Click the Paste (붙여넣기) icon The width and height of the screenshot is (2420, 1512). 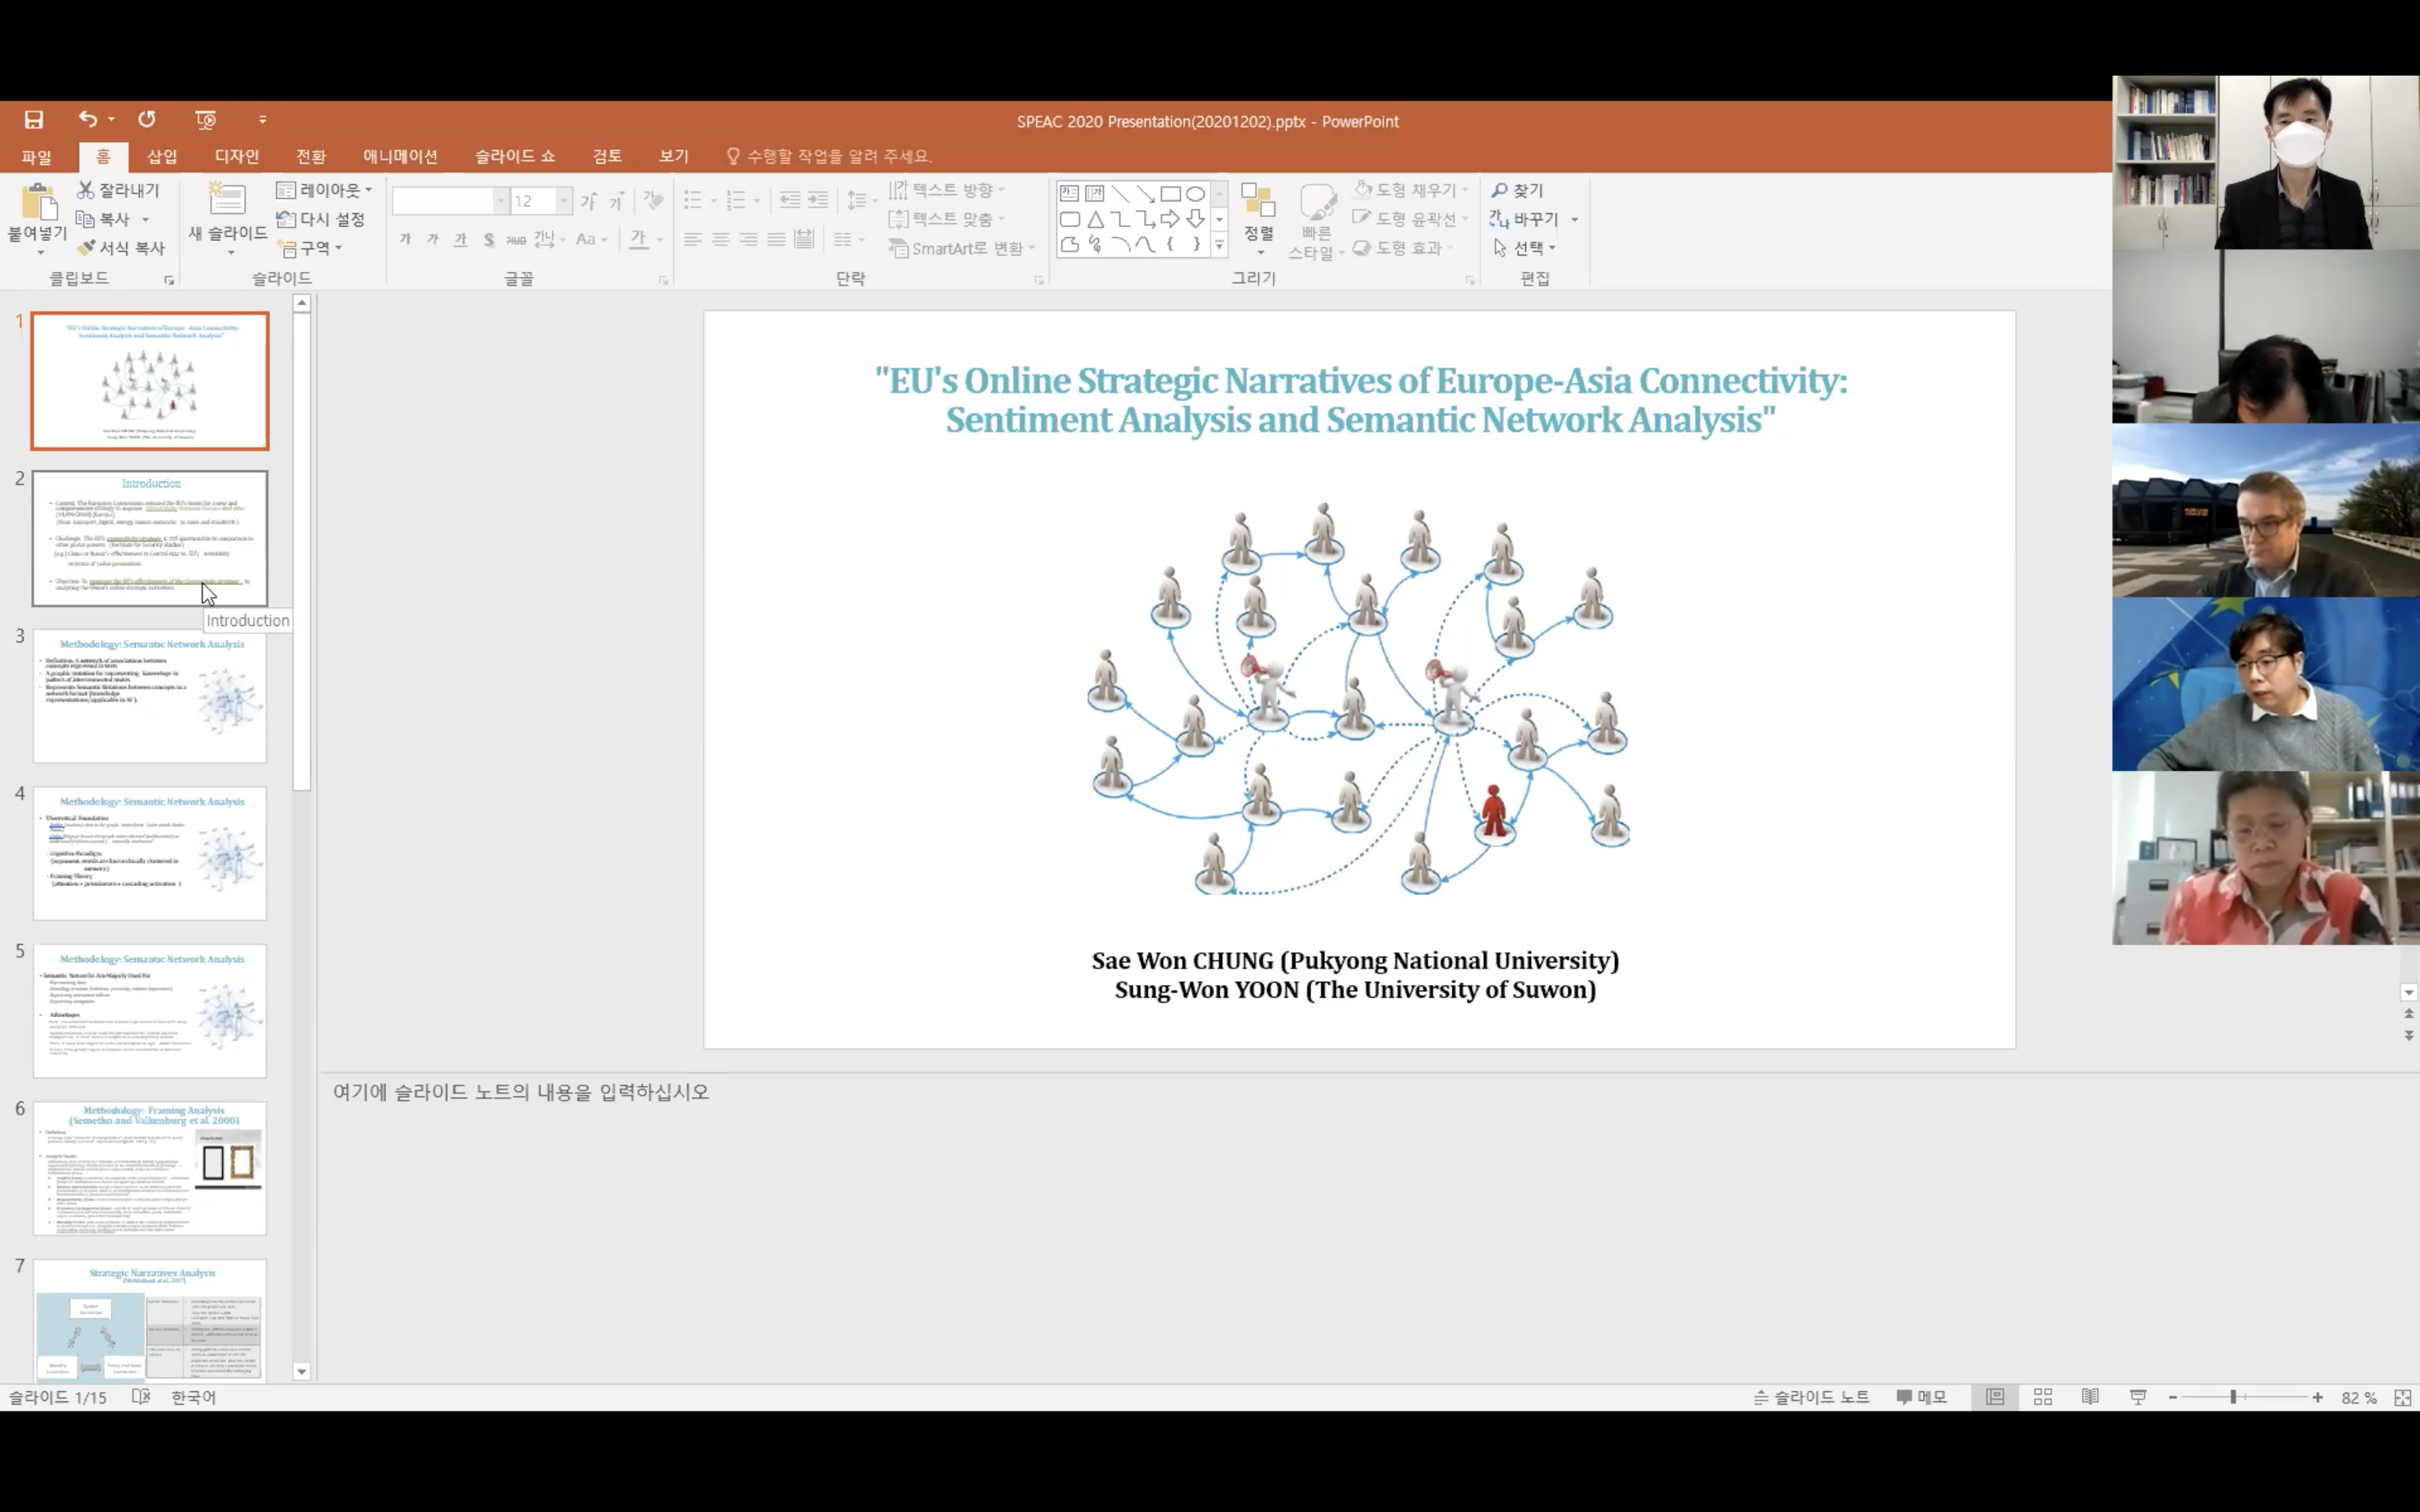click(38, 203)
